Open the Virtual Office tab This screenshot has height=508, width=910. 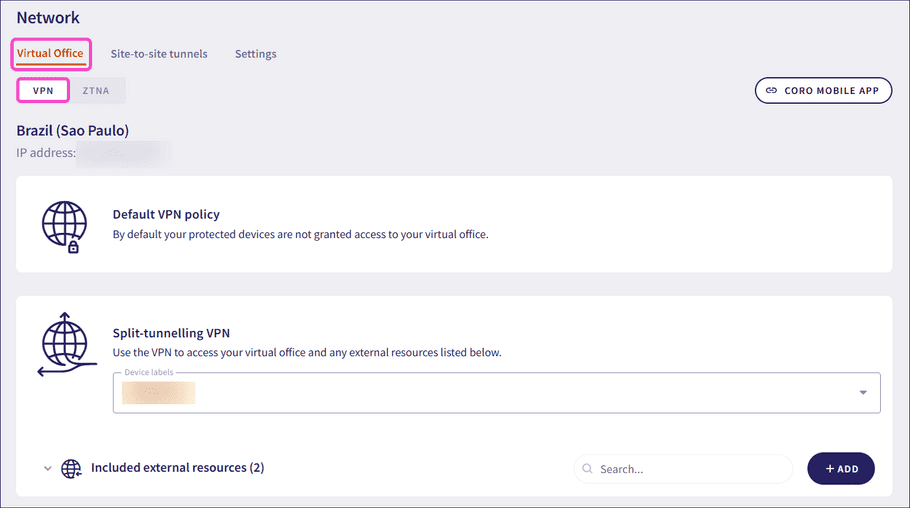click(x=50, y=53)
